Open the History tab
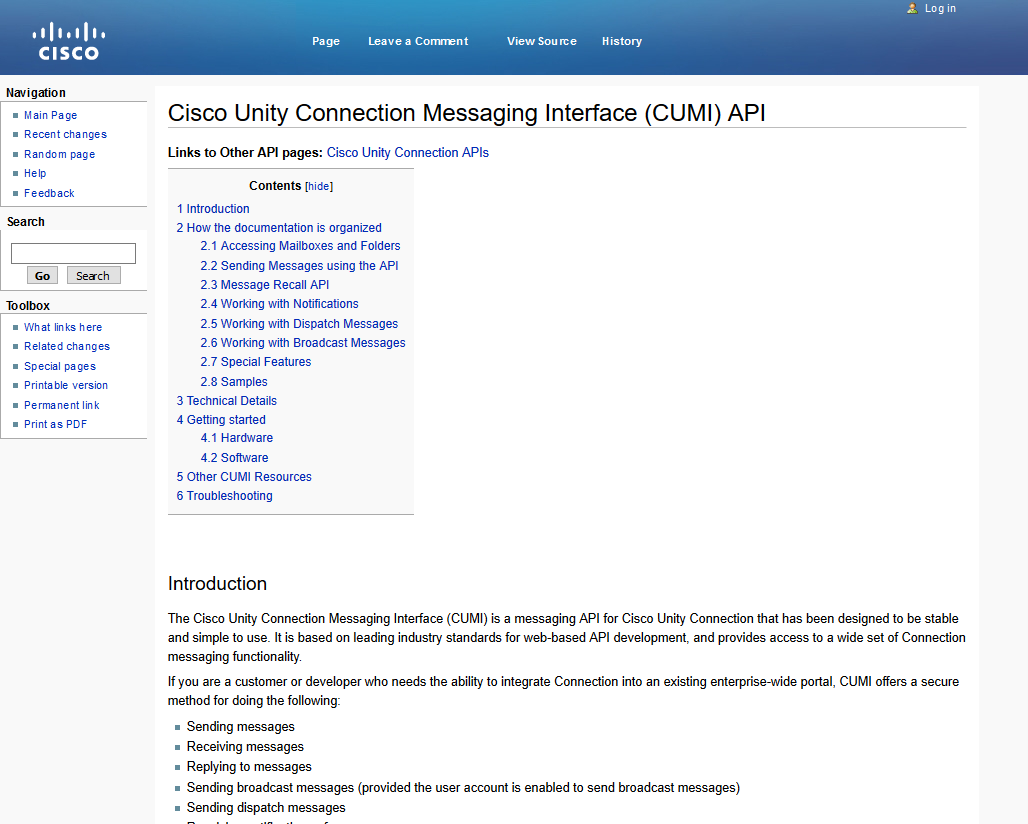The width and height of the screenshot is (1028, 824). tap(622, 41)
